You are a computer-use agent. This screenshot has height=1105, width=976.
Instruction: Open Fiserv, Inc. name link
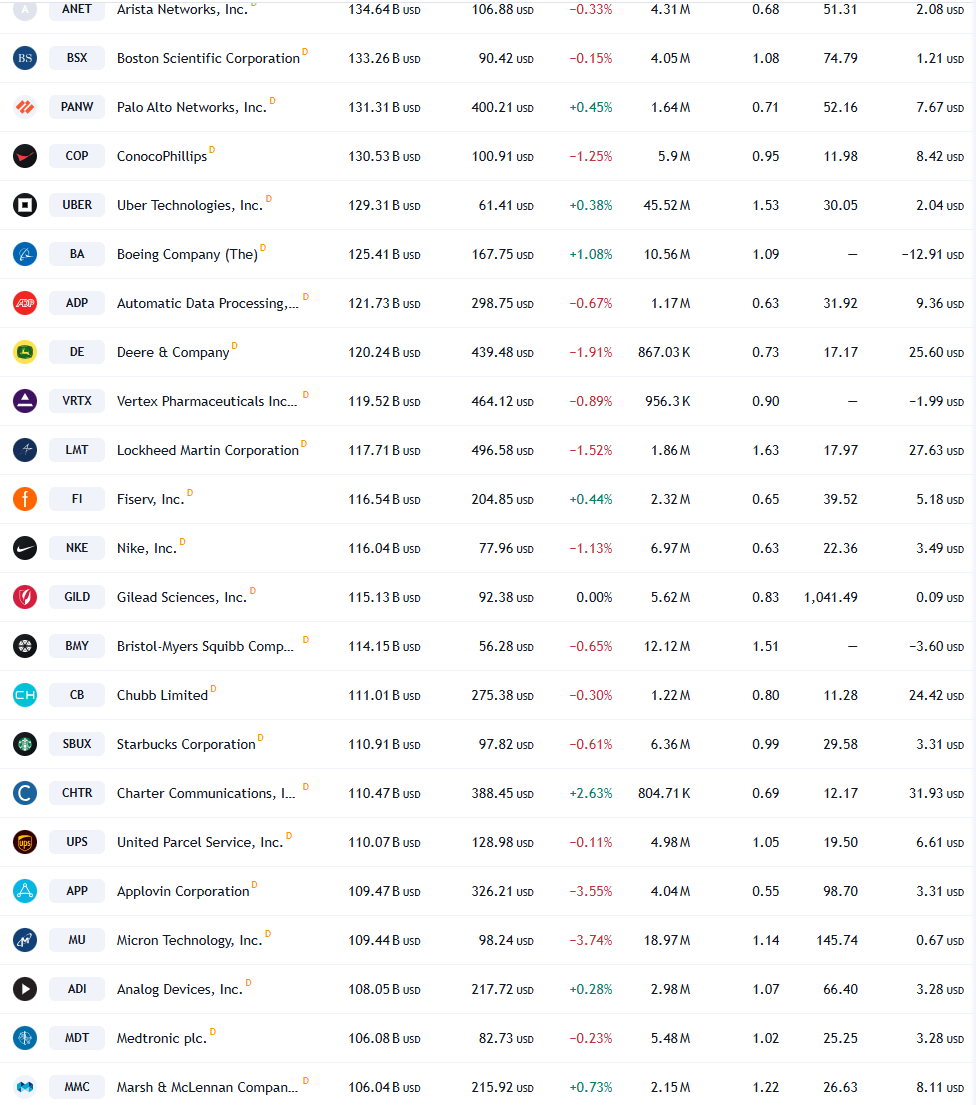151,499
